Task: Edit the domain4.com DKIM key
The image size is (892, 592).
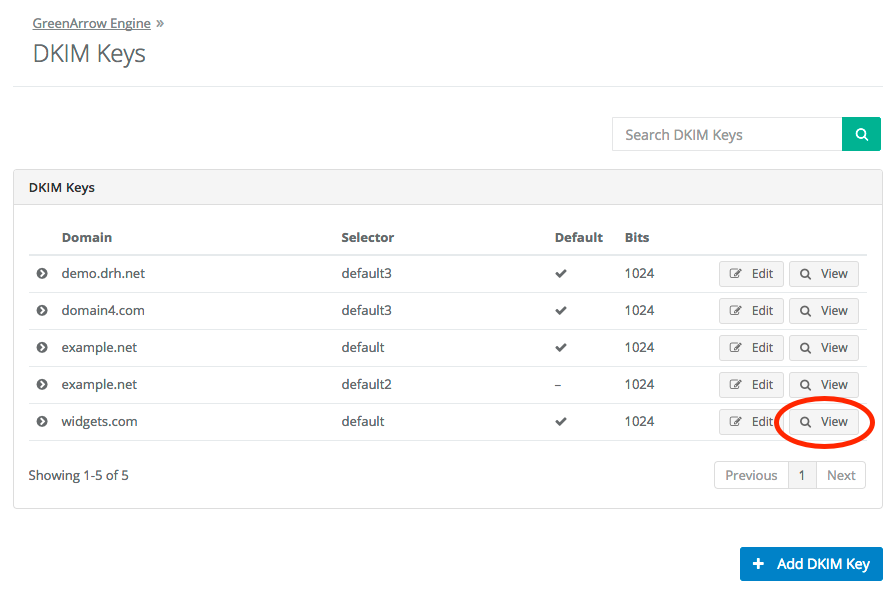Action: (751, 311)
